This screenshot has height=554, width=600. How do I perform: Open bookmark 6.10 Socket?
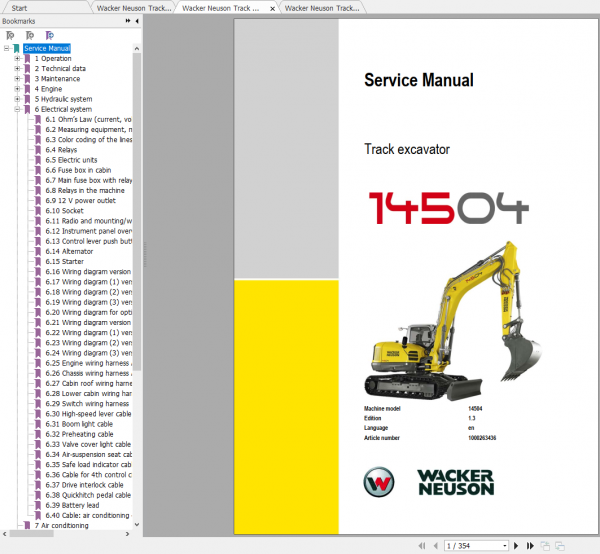[64, 211]
